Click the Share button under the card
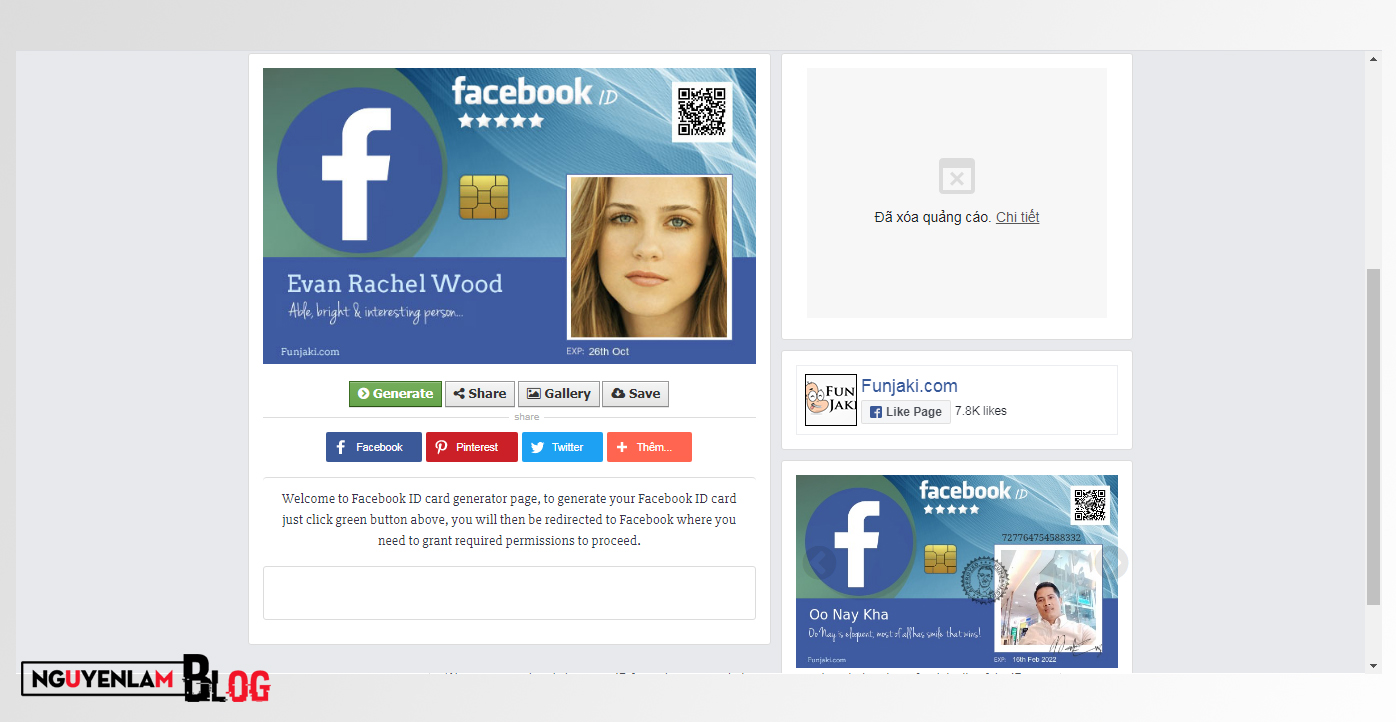 [480, 394]
